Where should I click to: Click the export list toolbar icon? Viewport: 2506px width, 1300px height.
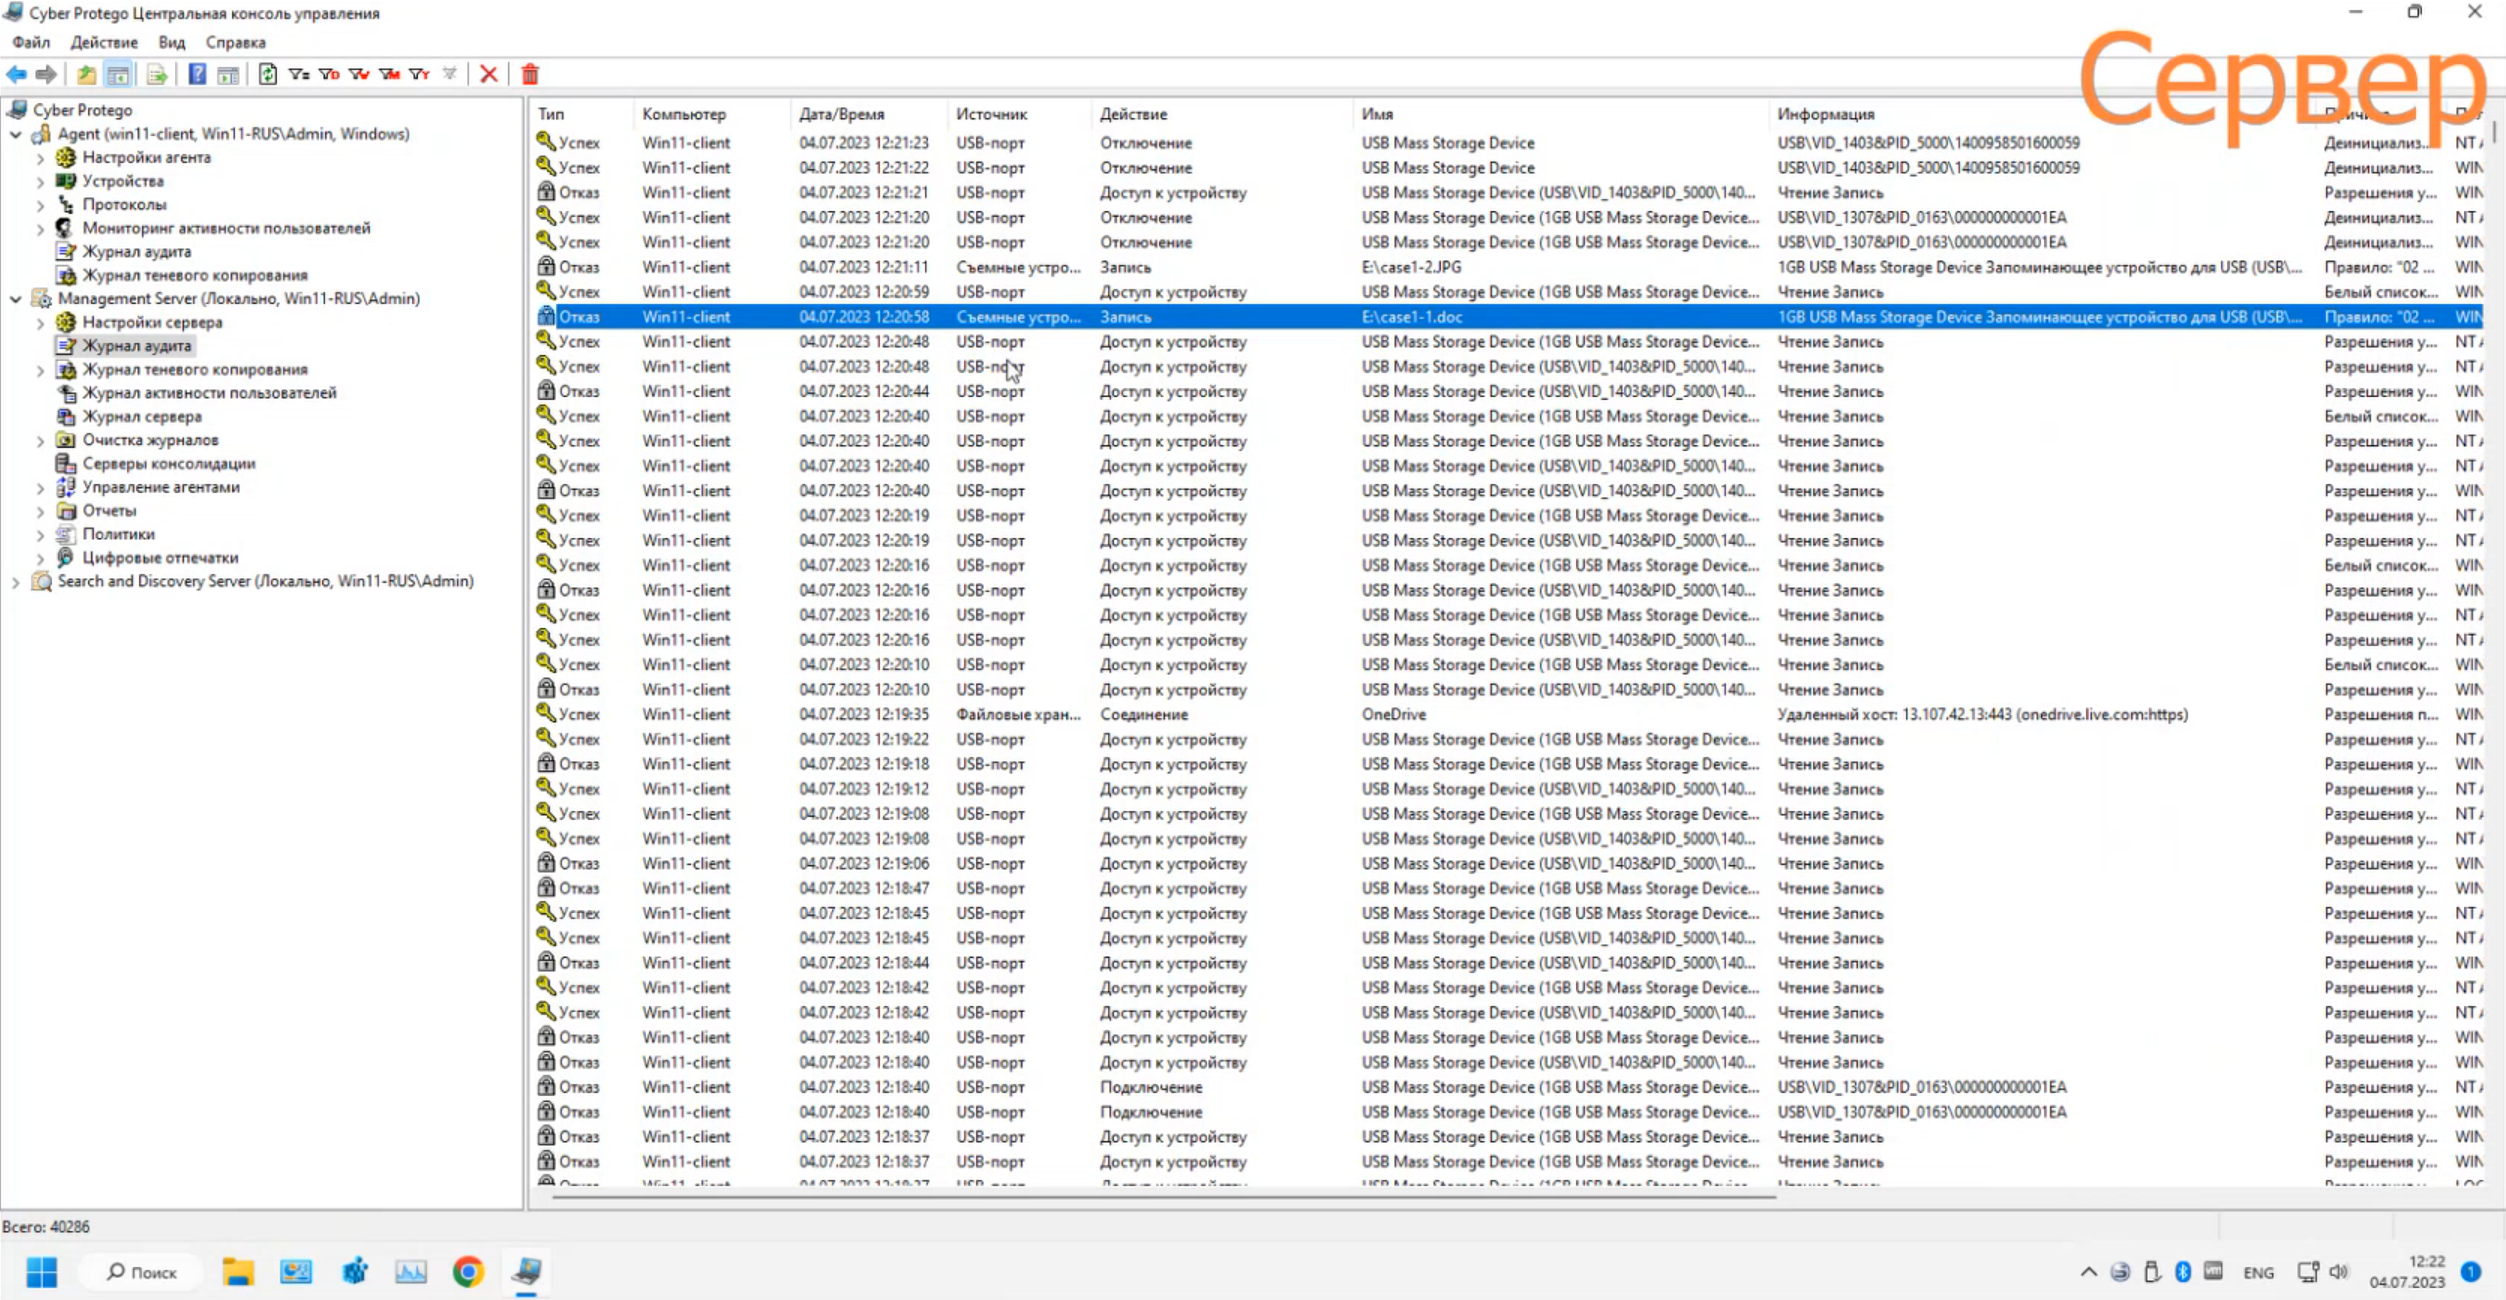click(157, 74)
